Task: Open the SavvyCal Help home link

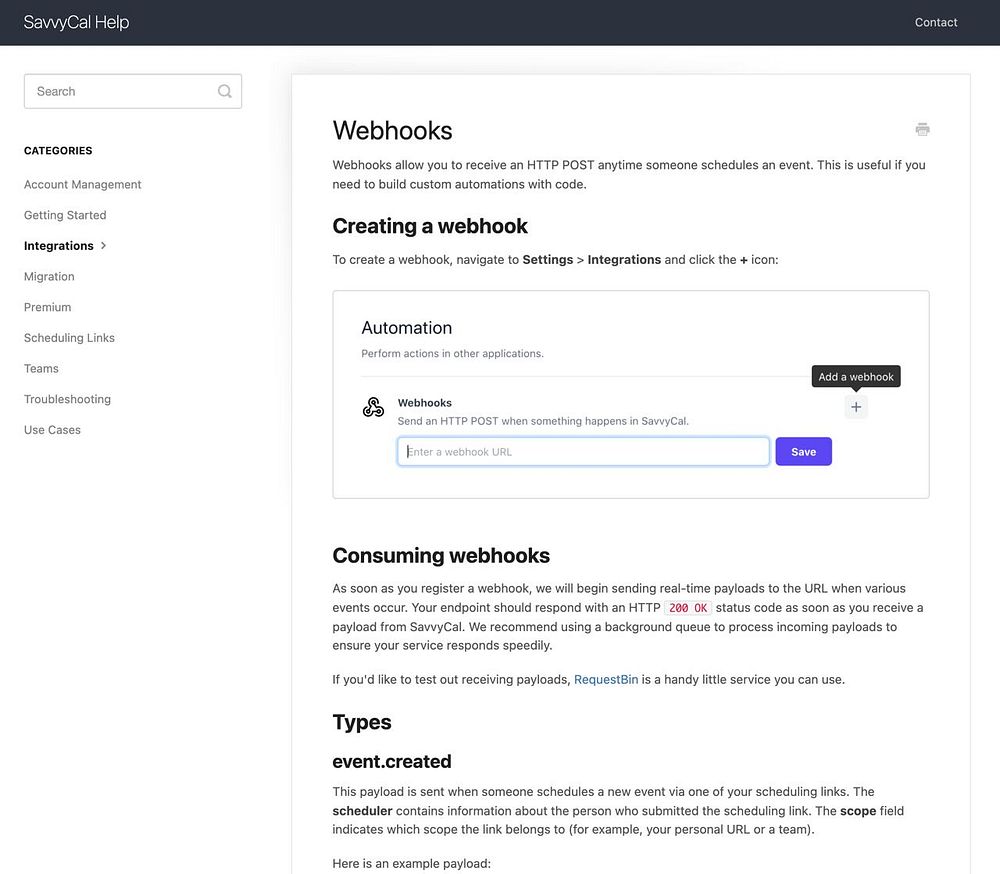Action: 77,22
